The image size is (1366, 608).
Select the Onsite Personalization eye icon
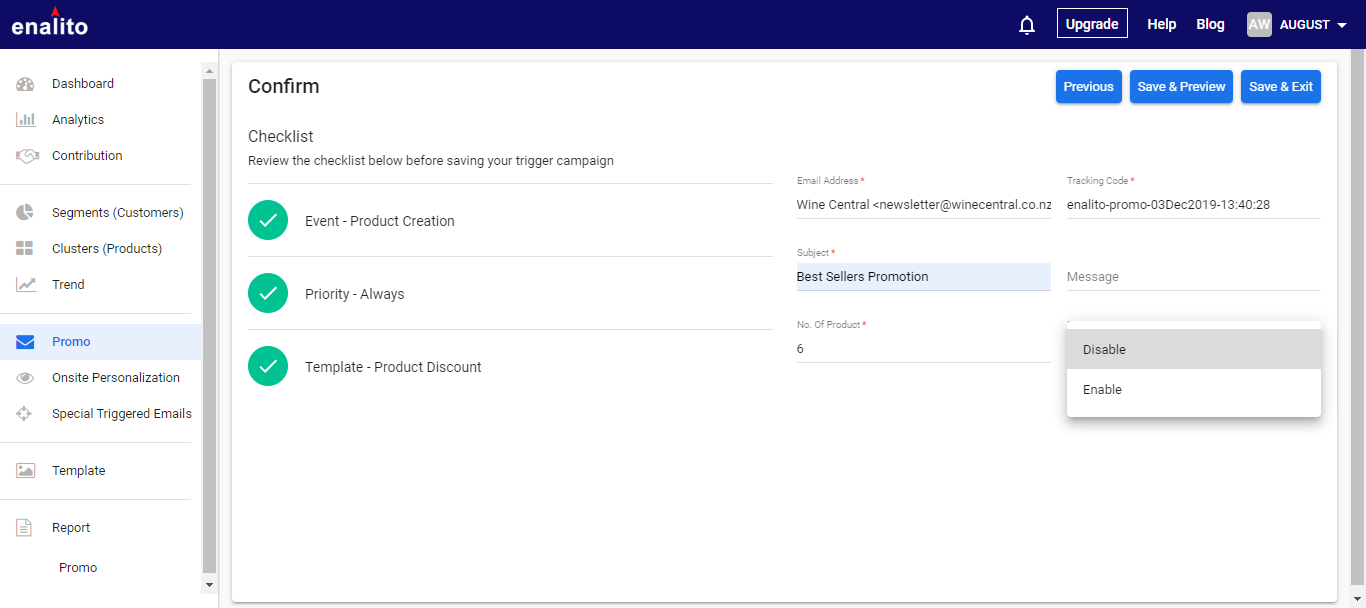click(26, 378)
